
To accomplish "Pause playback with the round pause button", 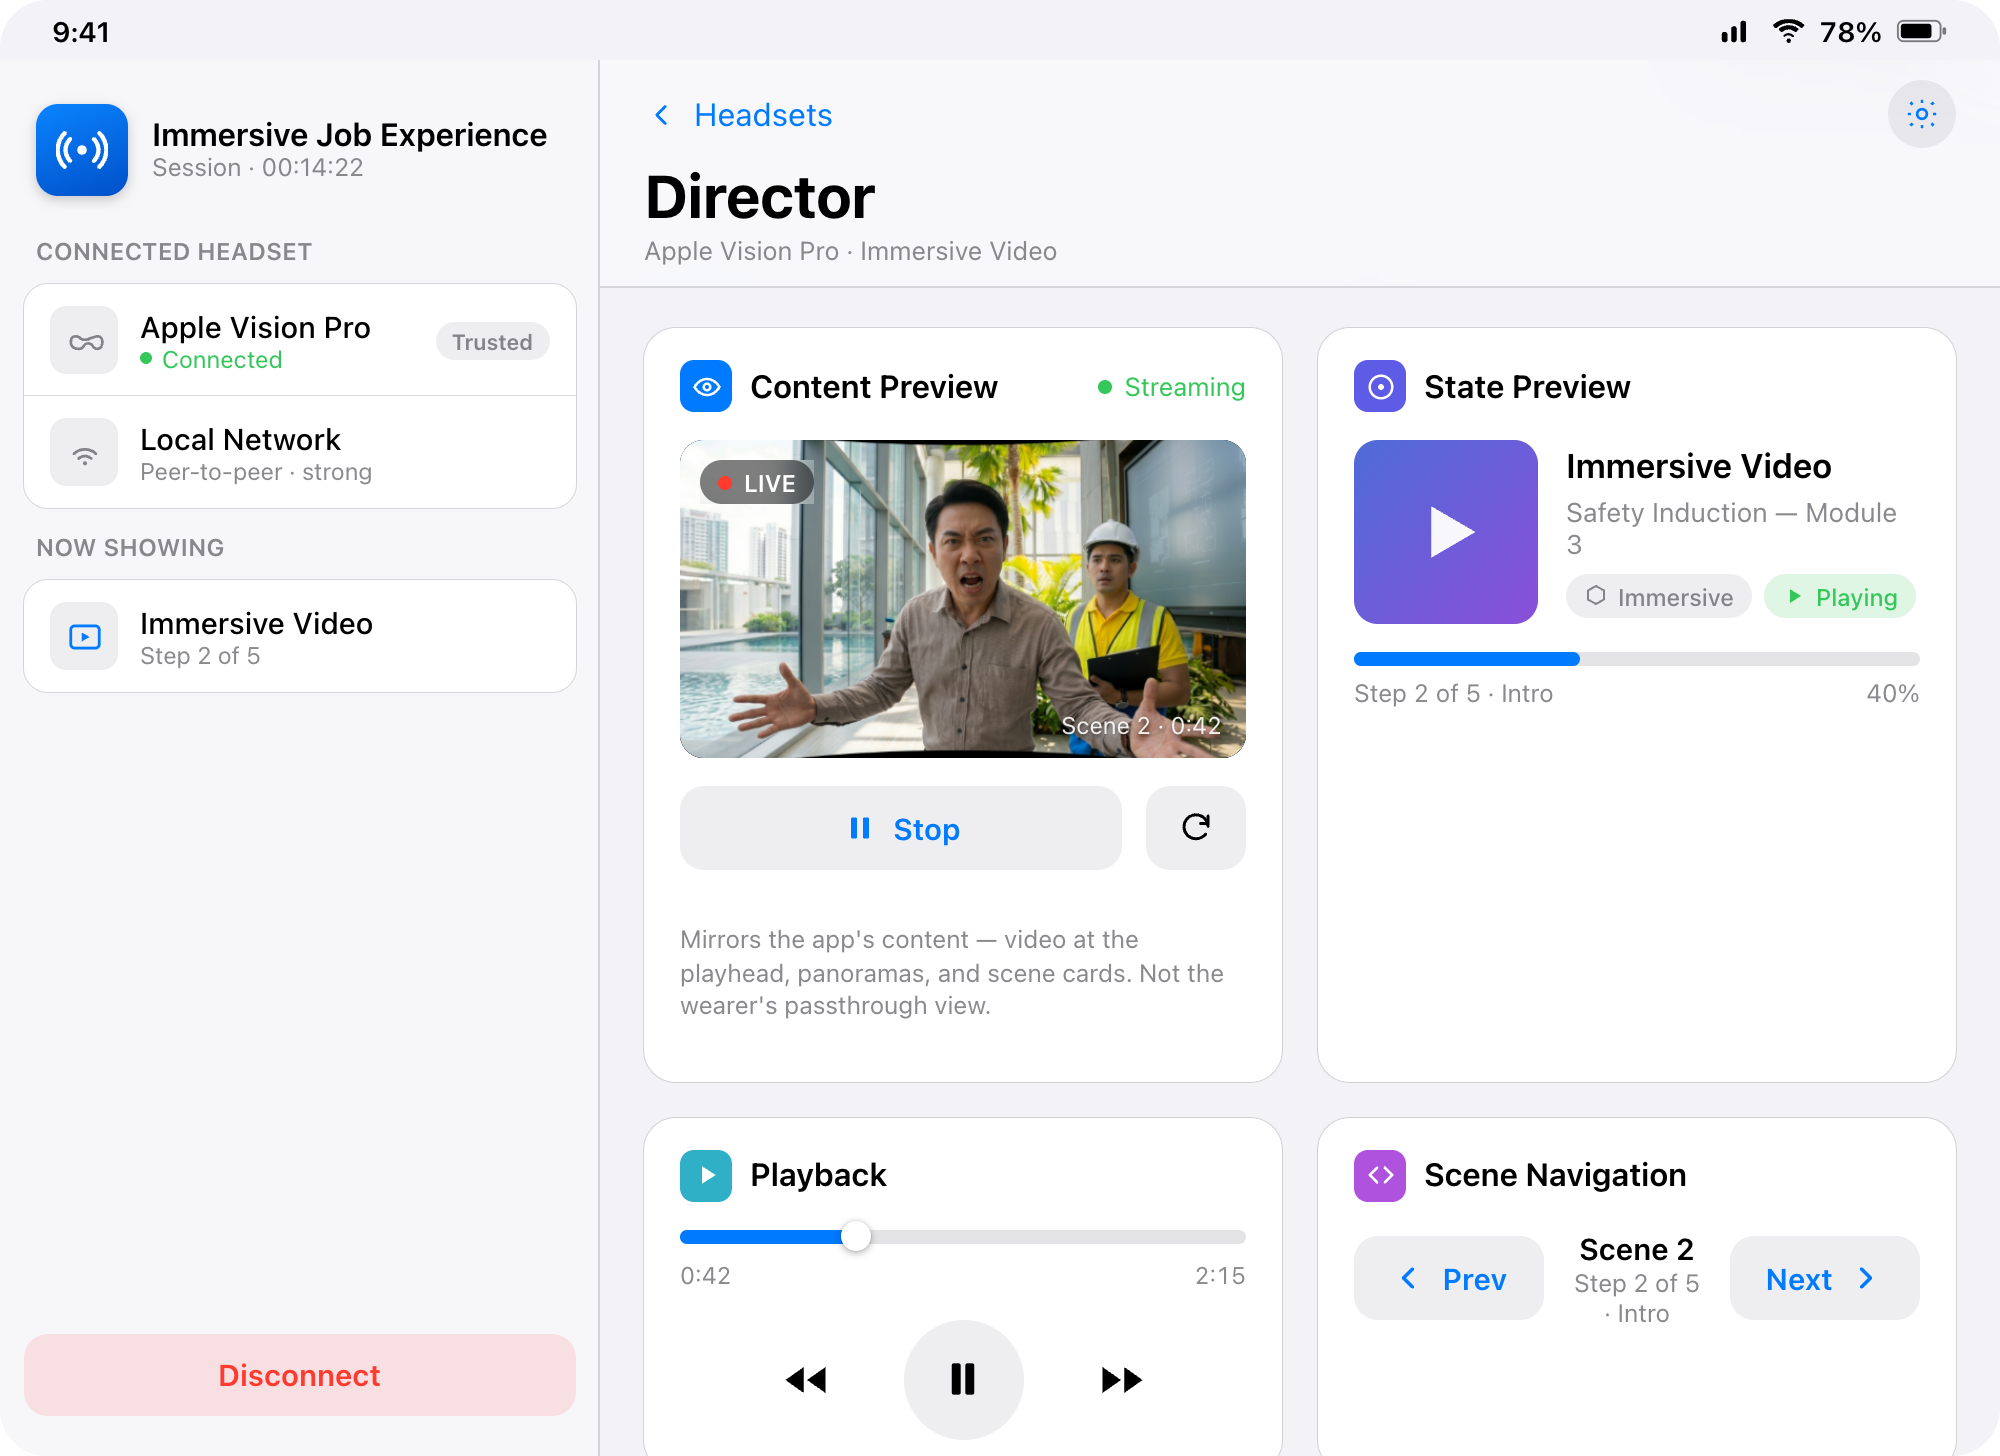I will point(963,1380).
